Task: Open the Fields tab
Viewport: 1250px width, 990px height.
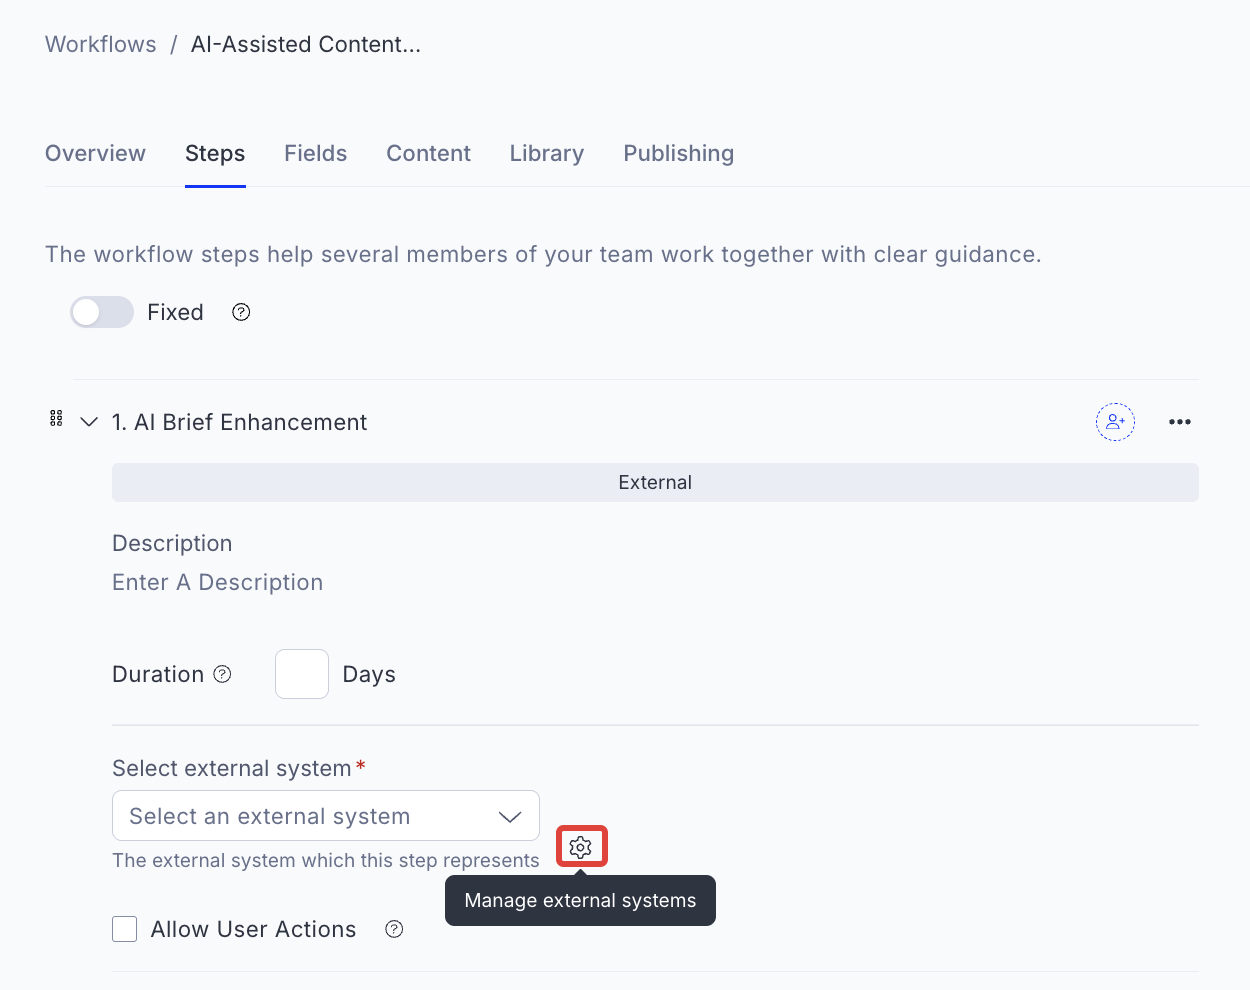Action: pyautogui.click(x=315, y=153)
